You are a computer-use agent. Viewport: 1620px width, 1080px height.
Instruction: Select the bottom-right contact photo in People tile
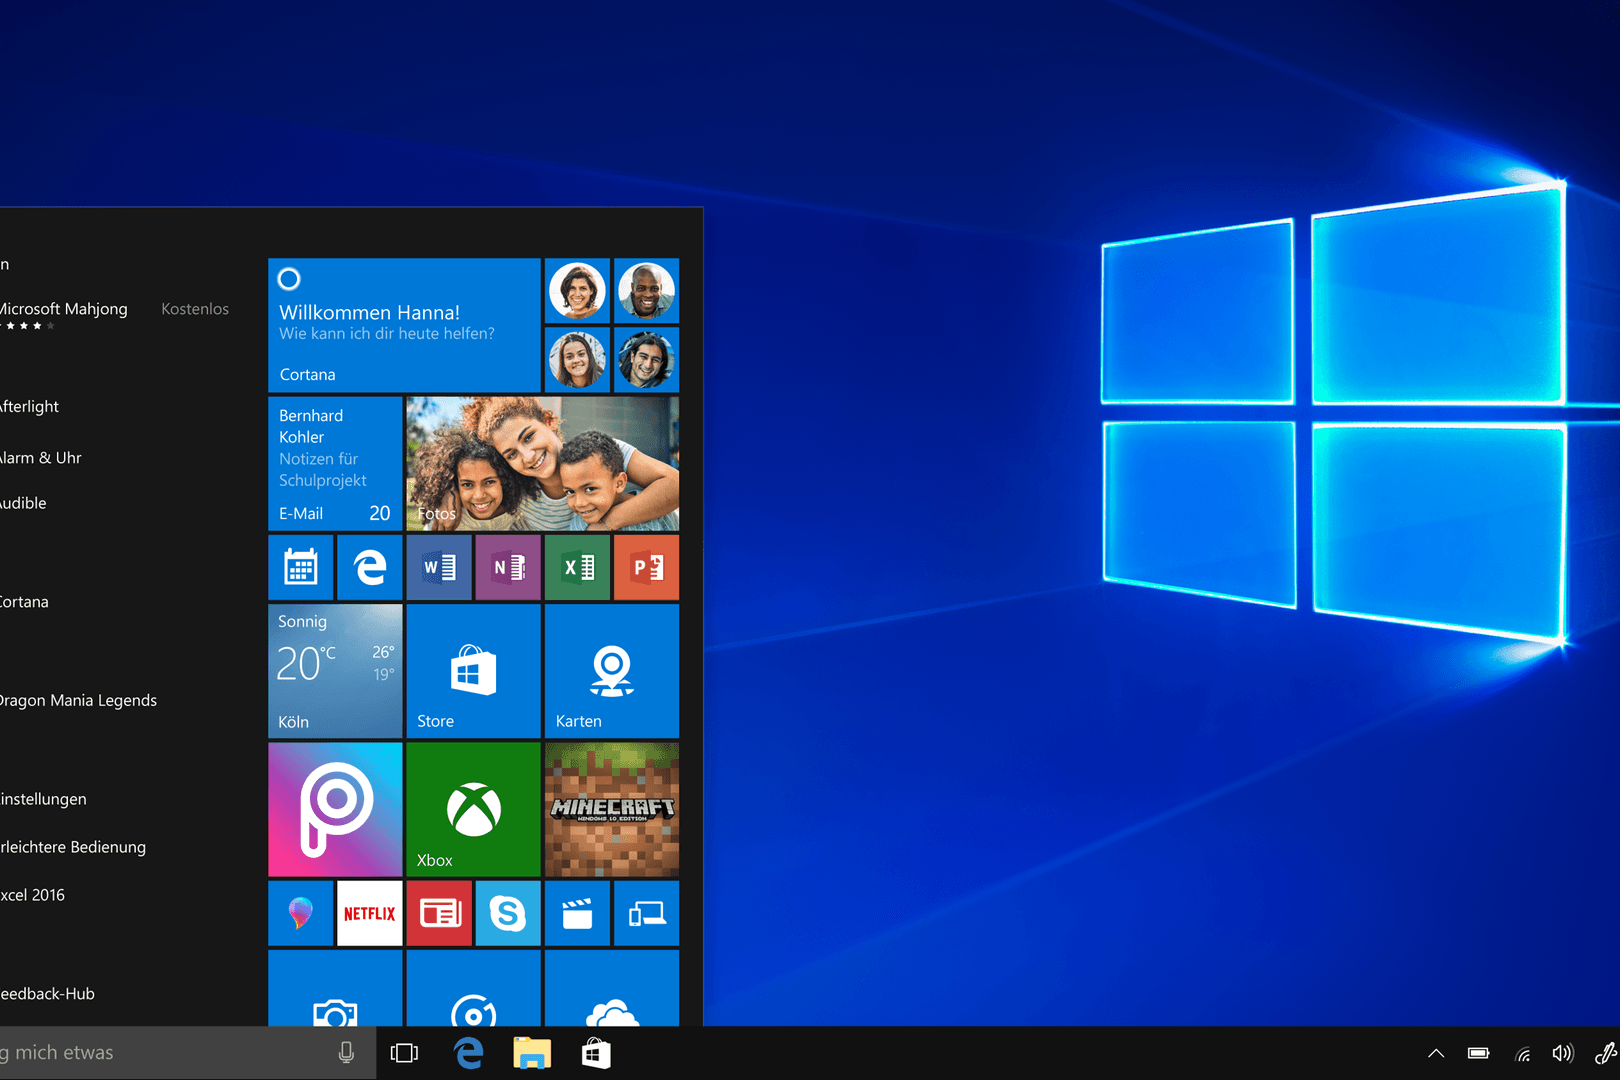point(646,359)
